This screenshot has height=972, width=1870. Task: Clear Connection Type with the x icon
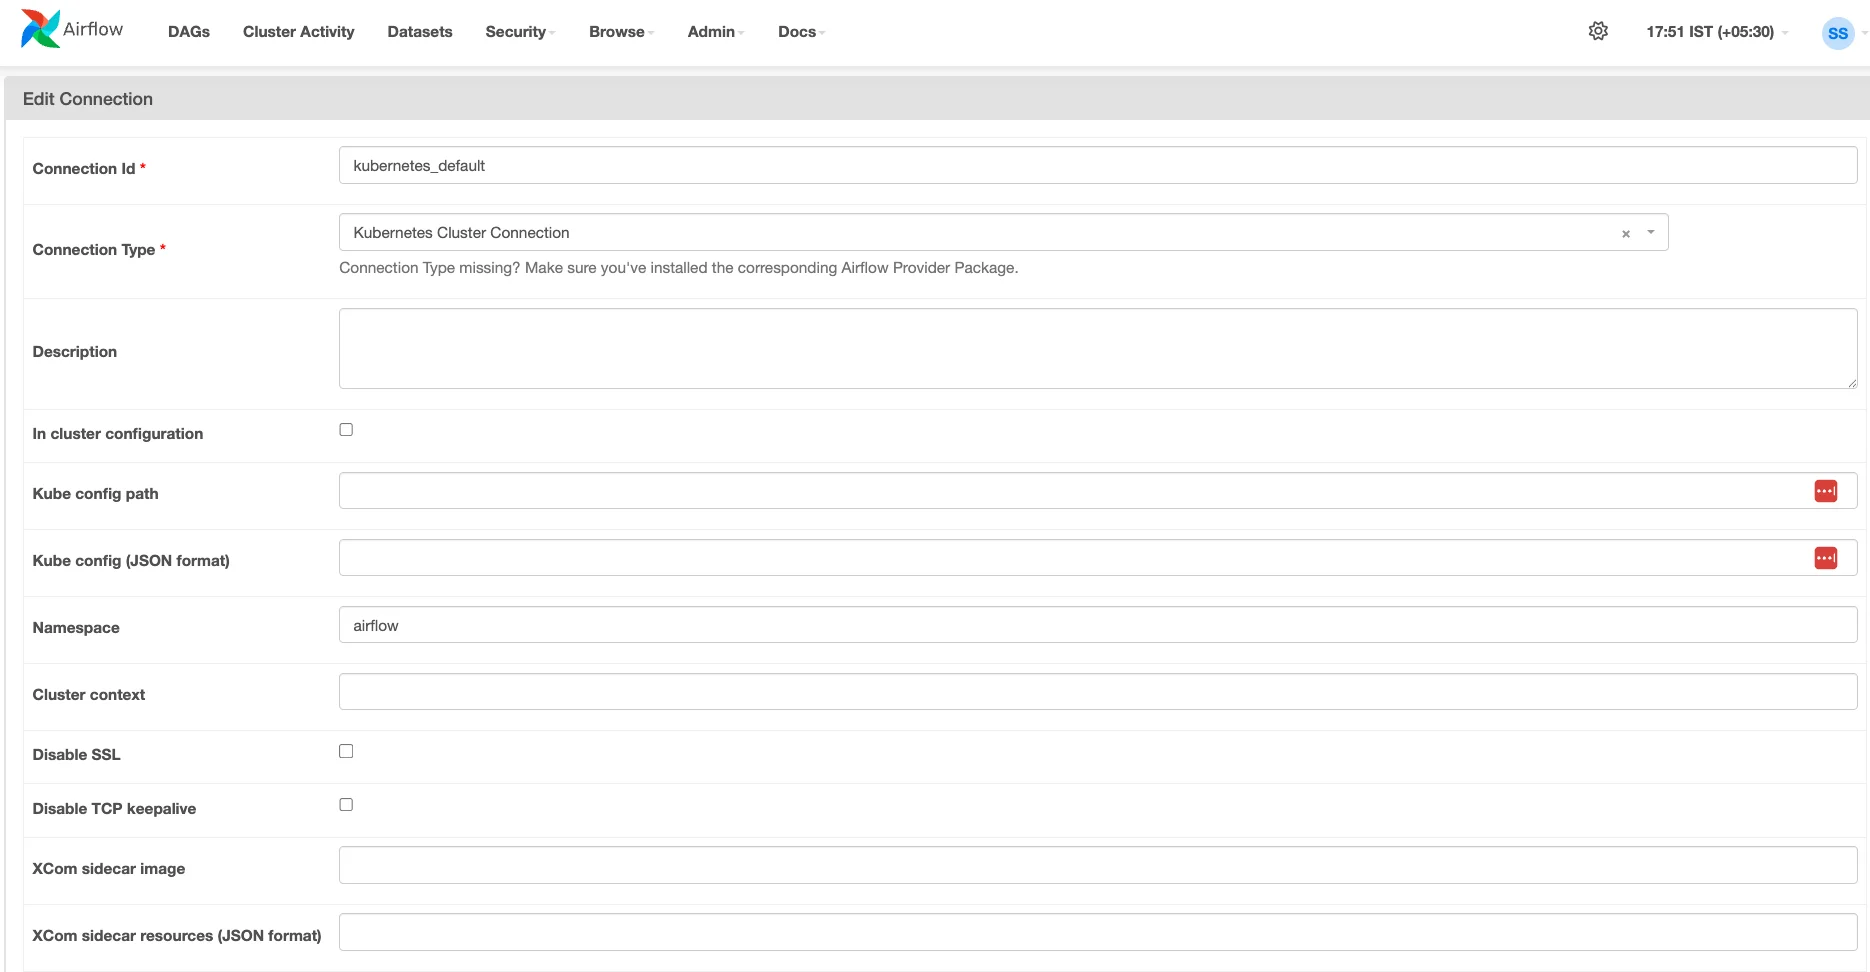point(1625,234)
